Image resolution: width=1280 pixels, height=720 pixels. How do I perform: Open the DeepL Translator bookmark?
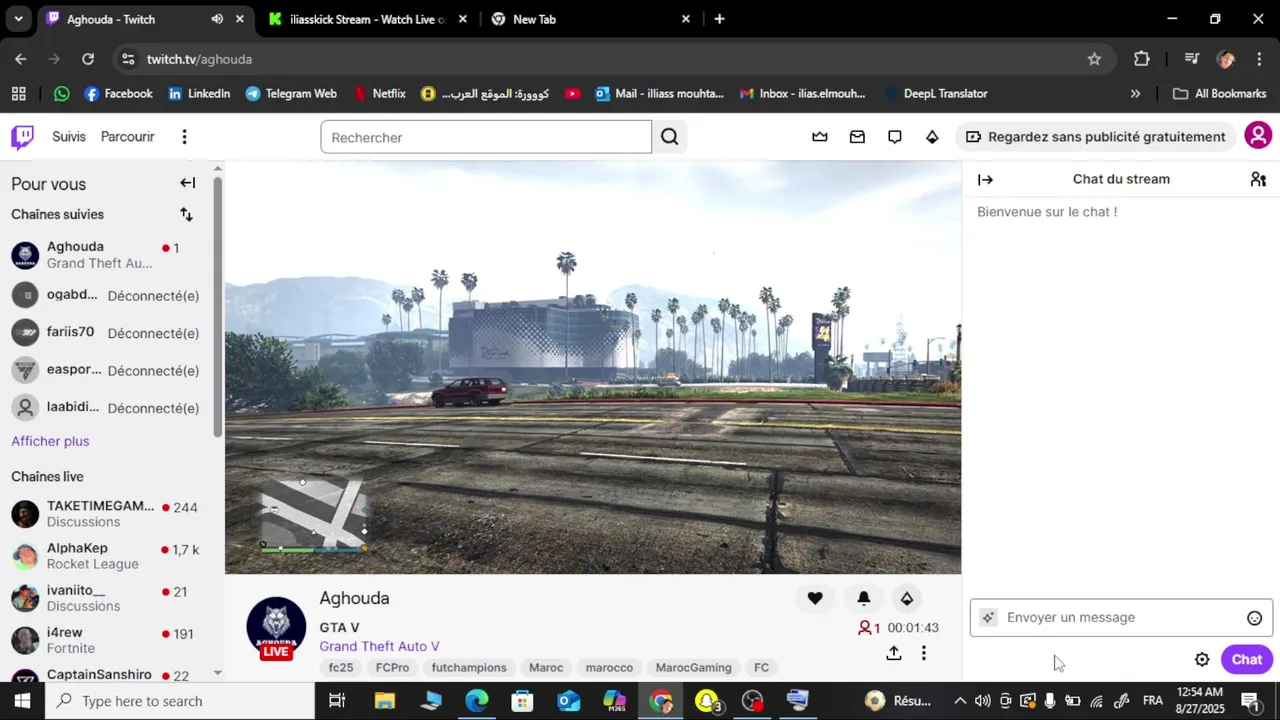935,93
